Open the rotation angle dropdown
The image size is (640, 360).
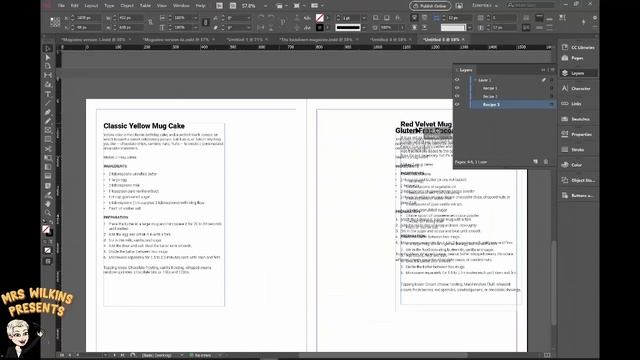coord(249,18)
